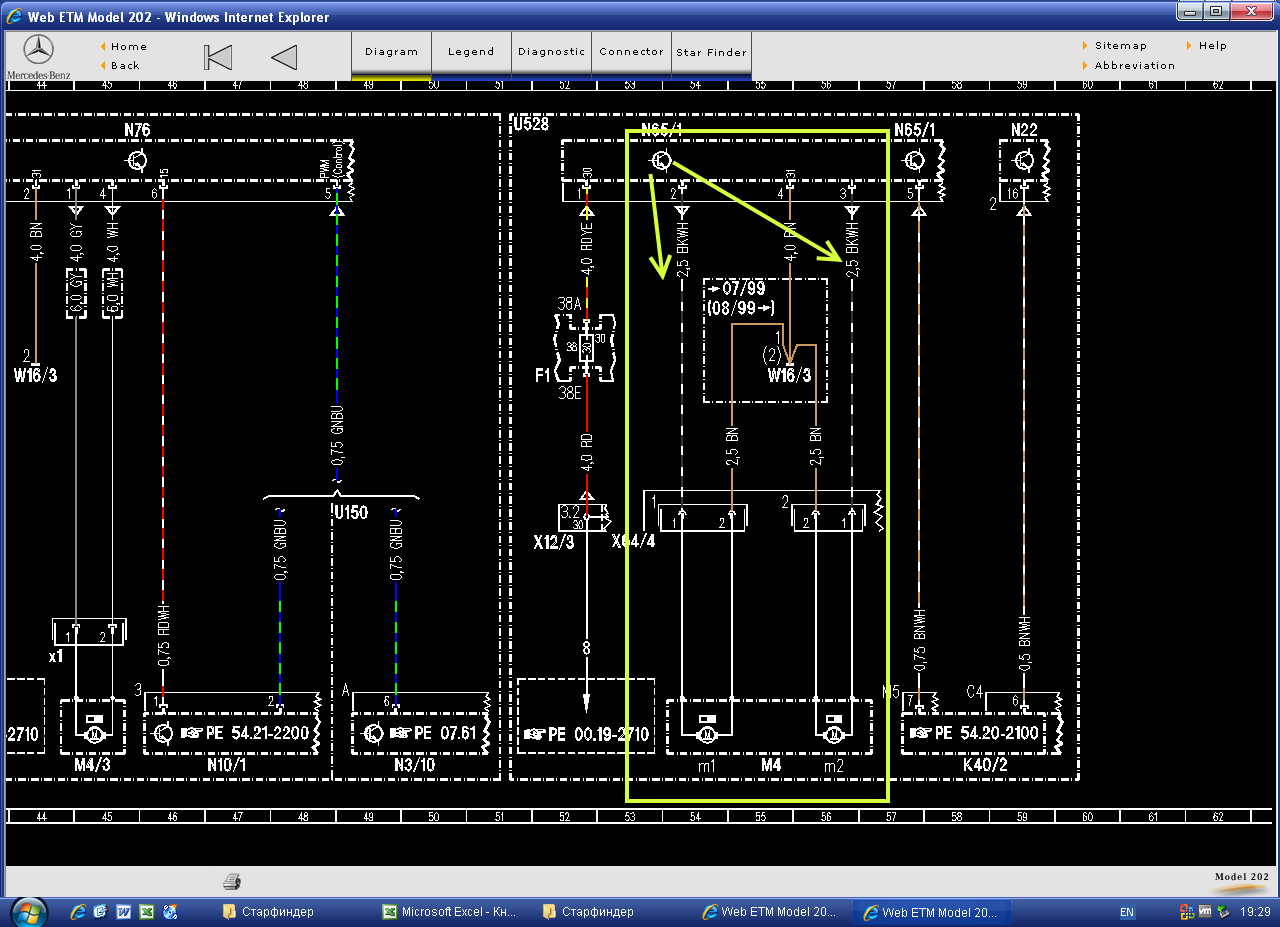Image resolution: width=1280 pixels, height=927 pixels.
Task: Click the 0,75 RDWH wire label
Action: (x=162, y=633)
